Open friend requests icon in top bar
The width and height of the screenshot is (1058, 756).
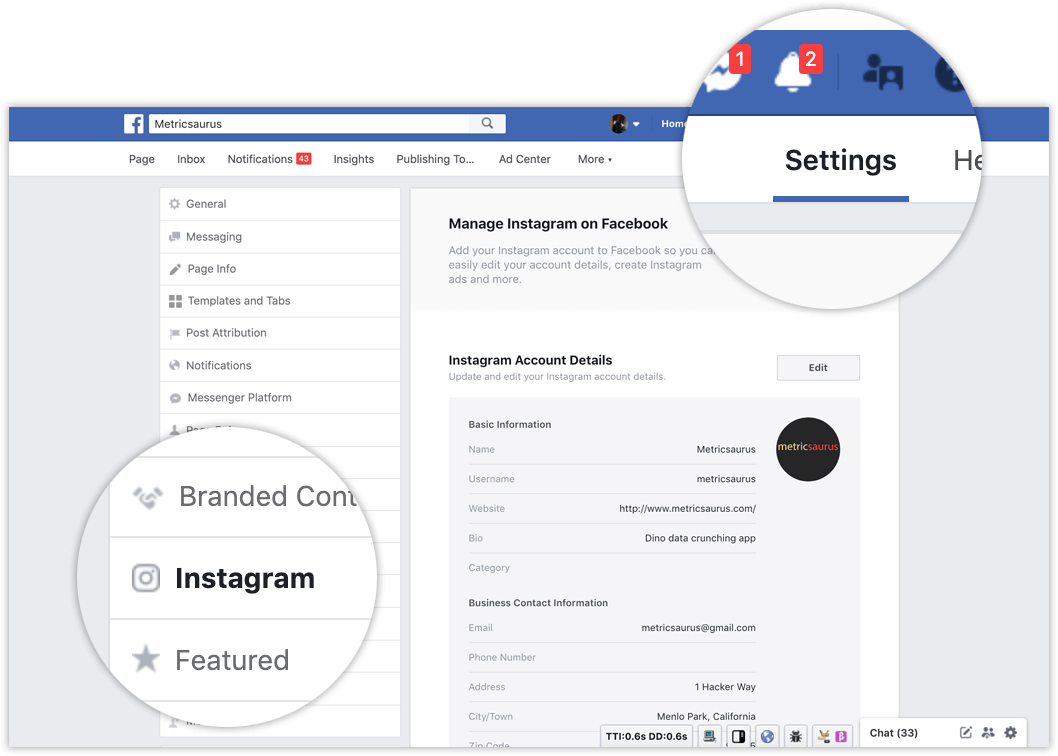pyautogui.click(x=883, y=72)
